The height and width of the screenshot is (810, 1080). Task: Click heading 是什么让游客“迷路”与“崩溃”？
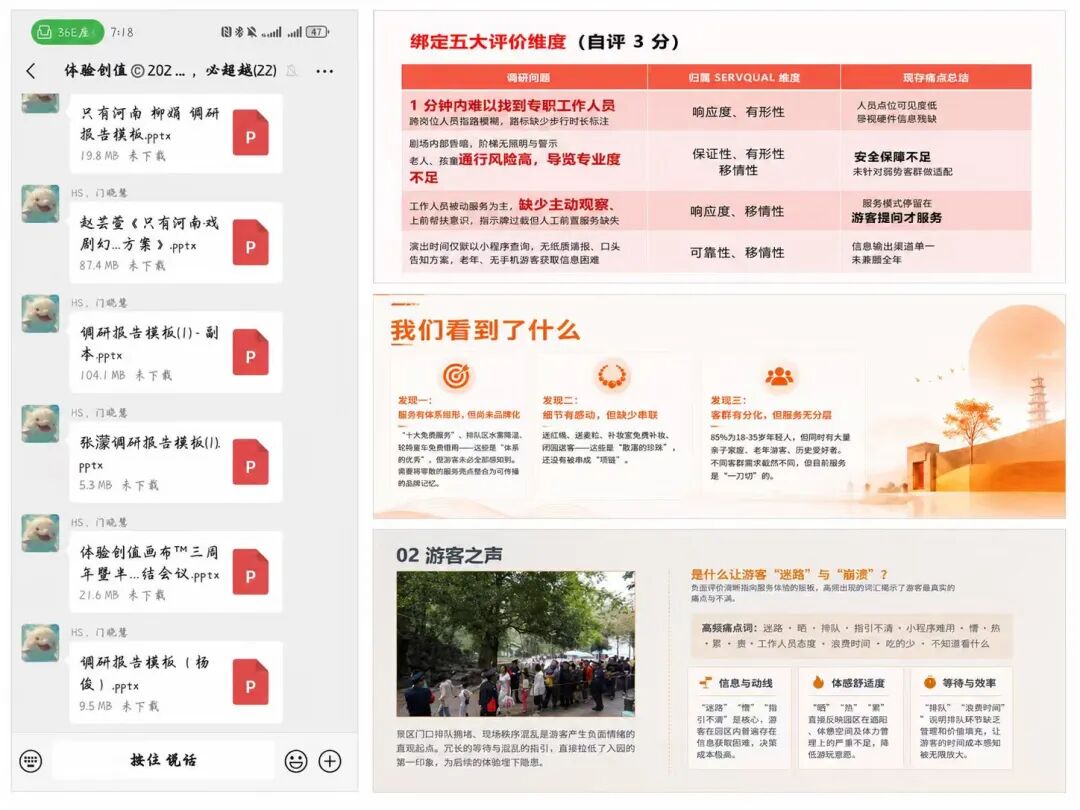click(x=789, y=574)
